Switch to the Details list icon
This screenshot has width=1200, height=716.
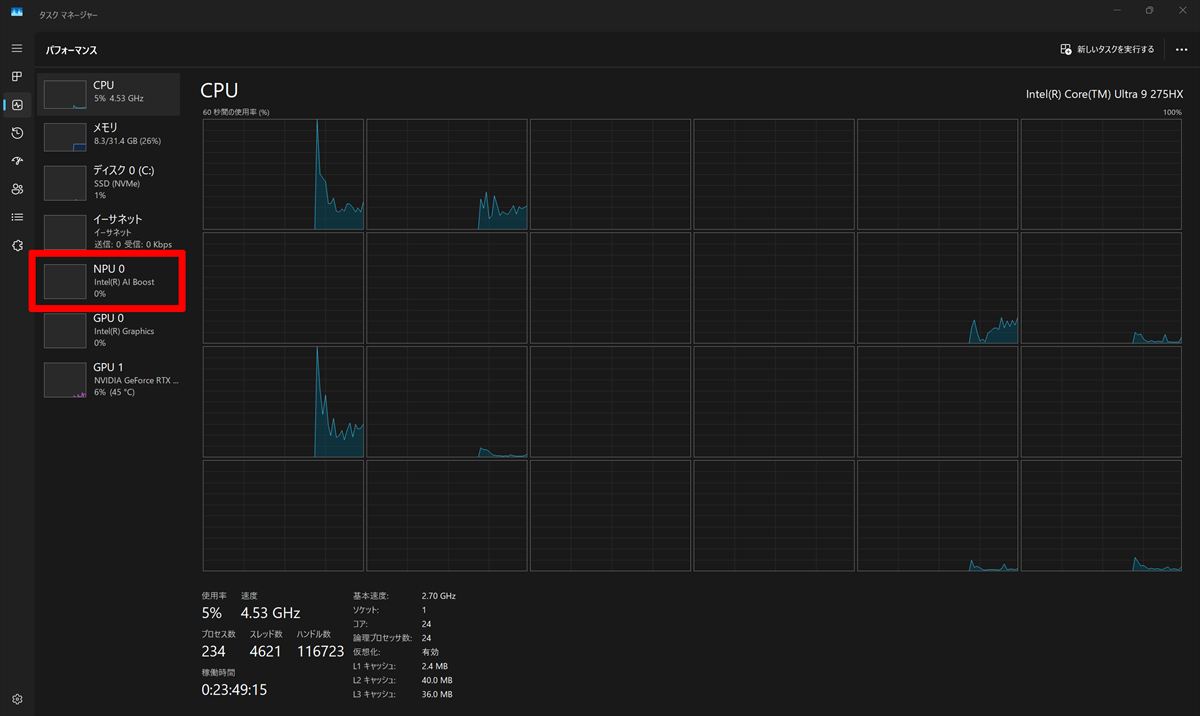(17, 217)
